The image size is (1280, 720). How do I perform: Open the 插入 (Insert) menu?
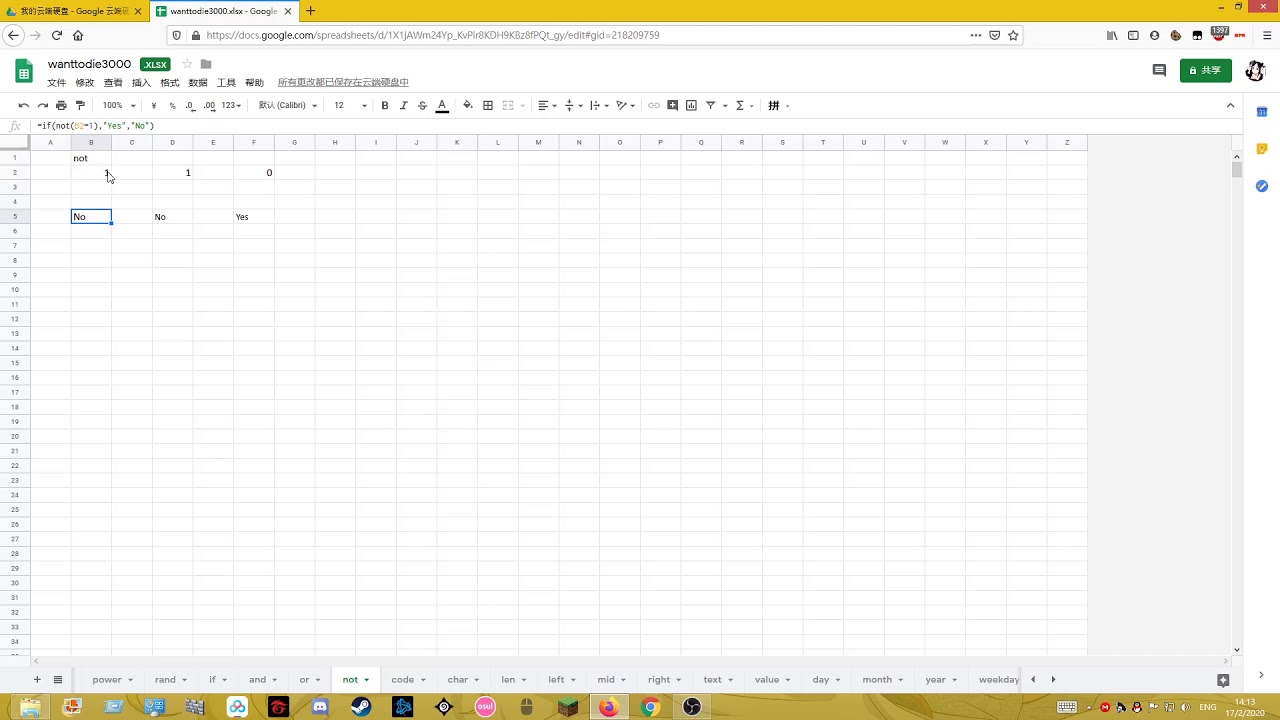141,82
